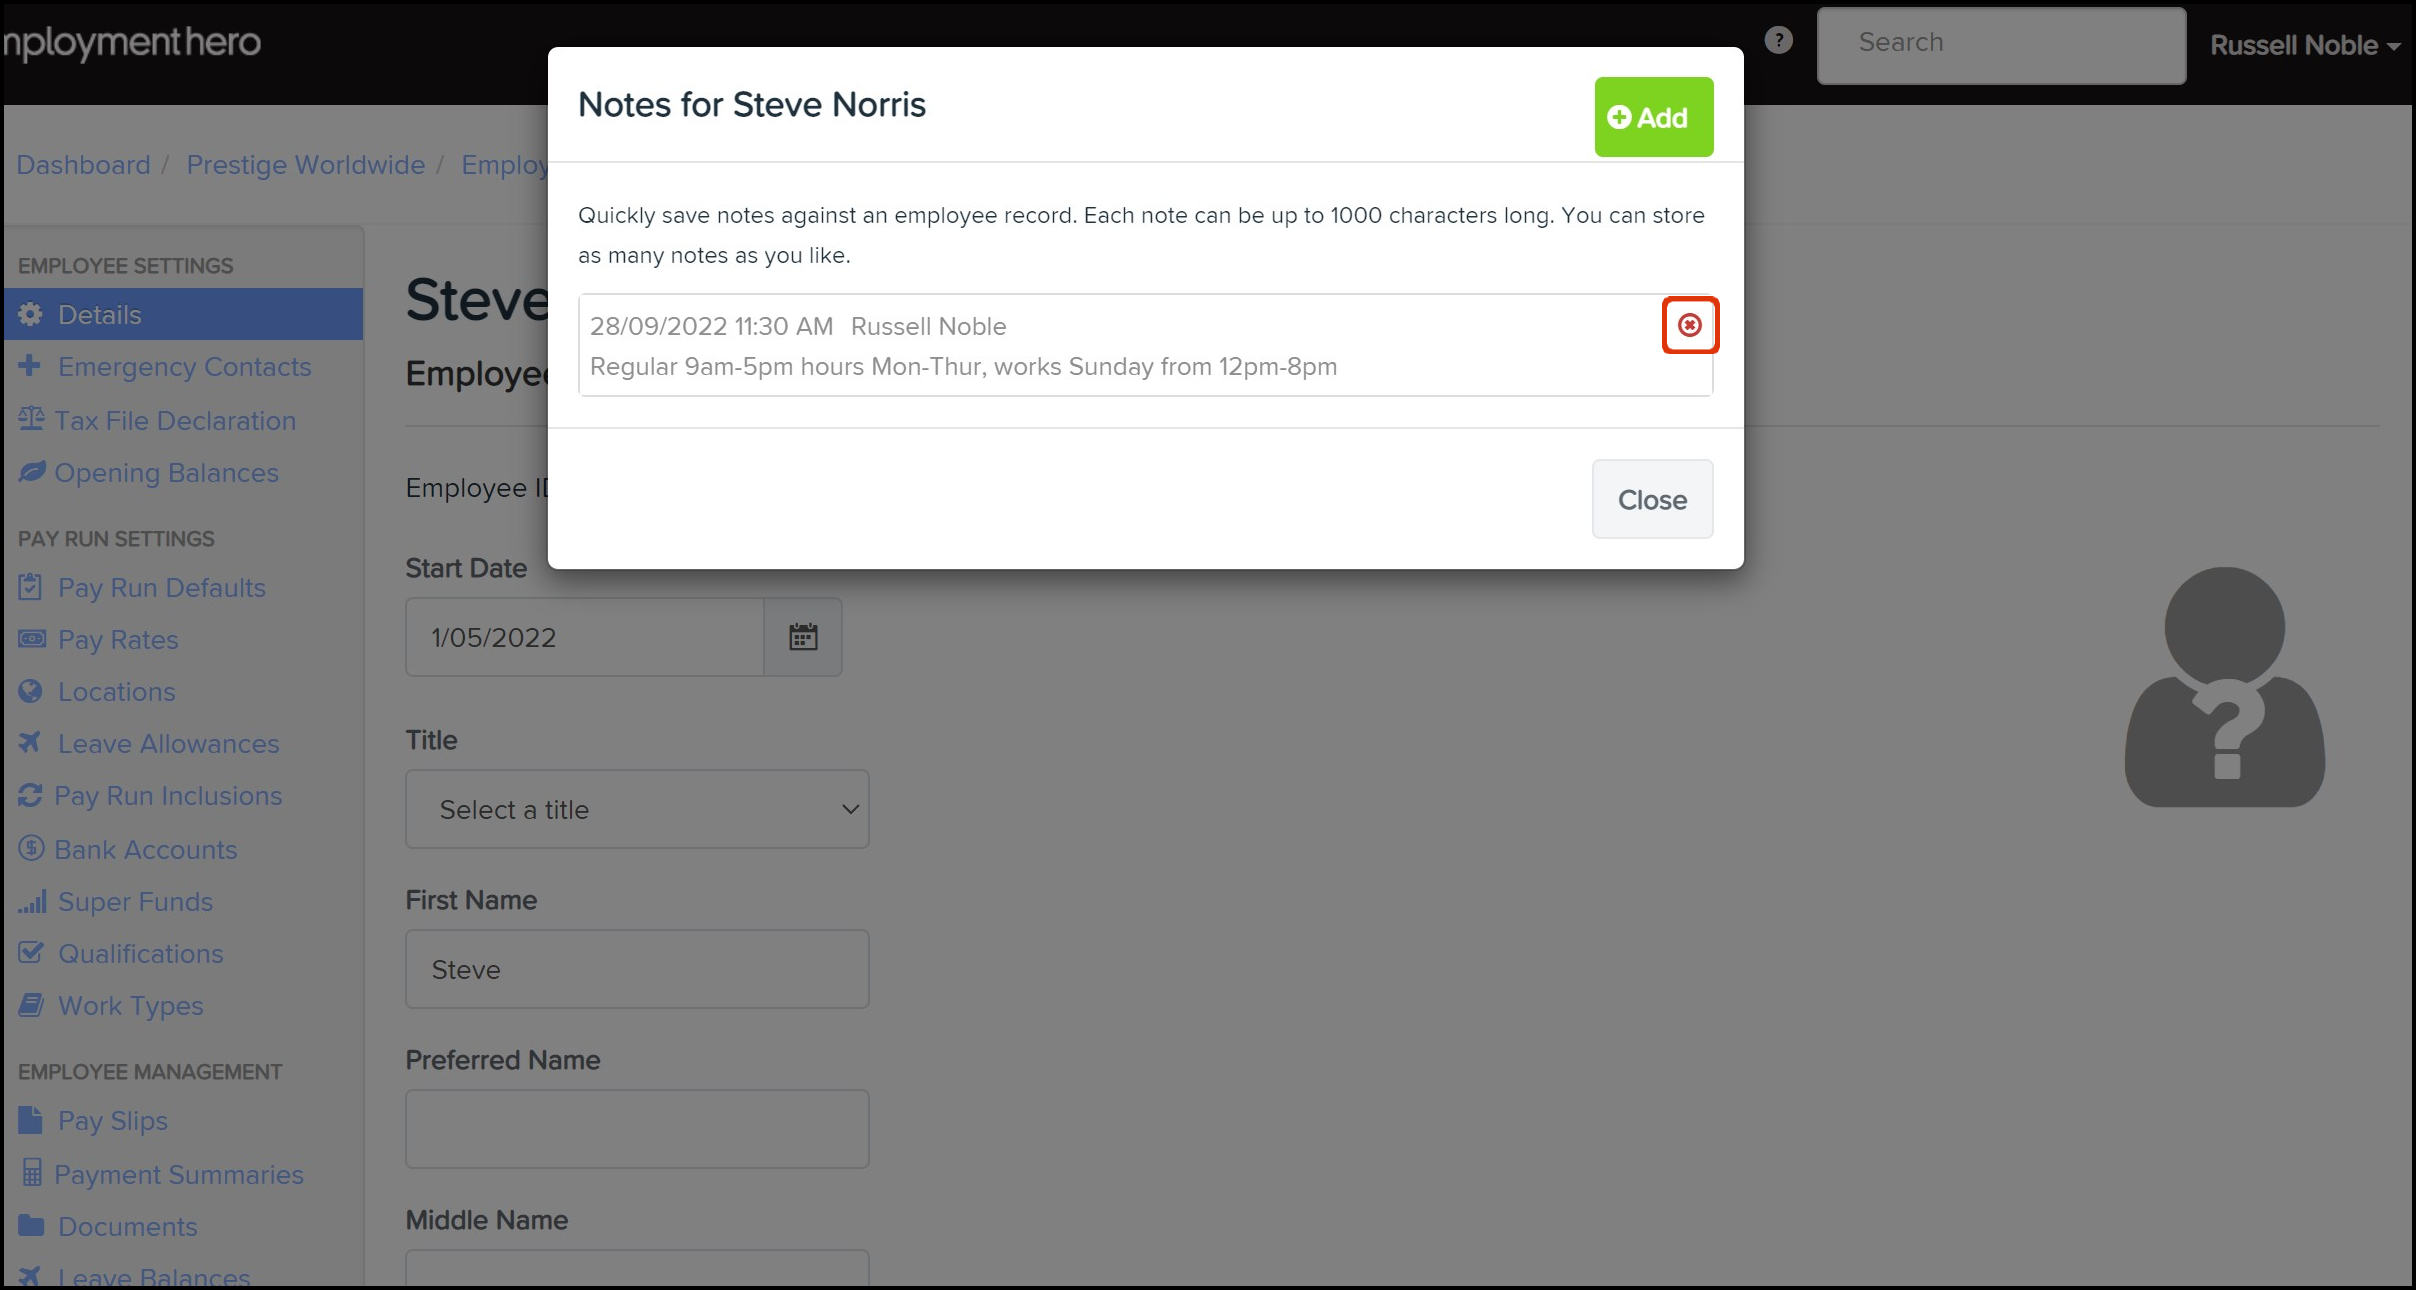The width and height of the screenshot is (2416, 1290).
Task: Go to the Dashboard breadcrumb link
Action: pyautogui.click(x=83, y=165)
